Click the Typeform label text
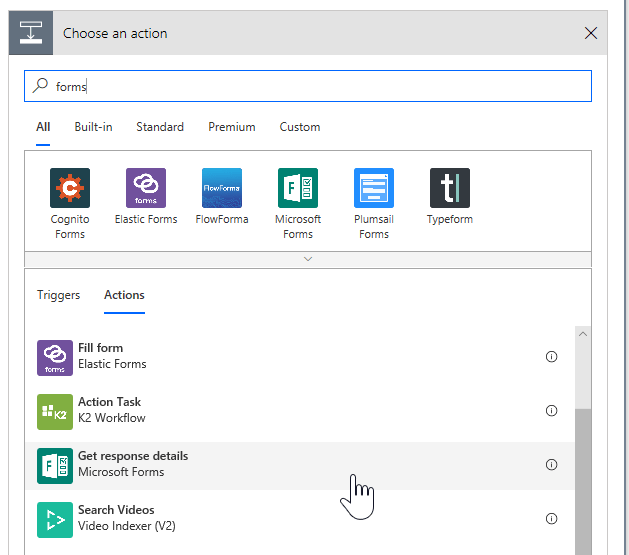Viewport: 629px width, 555px height. [450, 219]
